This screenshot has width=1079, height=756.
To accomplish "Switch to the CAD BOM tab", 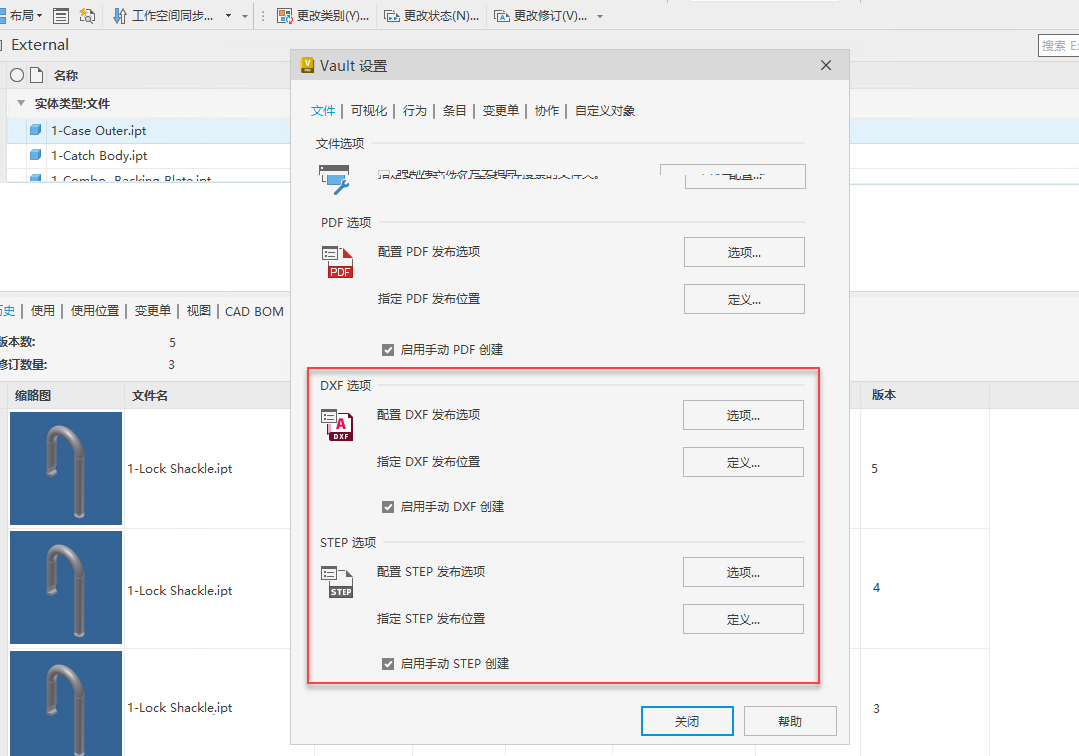I will tap(255, 312).
